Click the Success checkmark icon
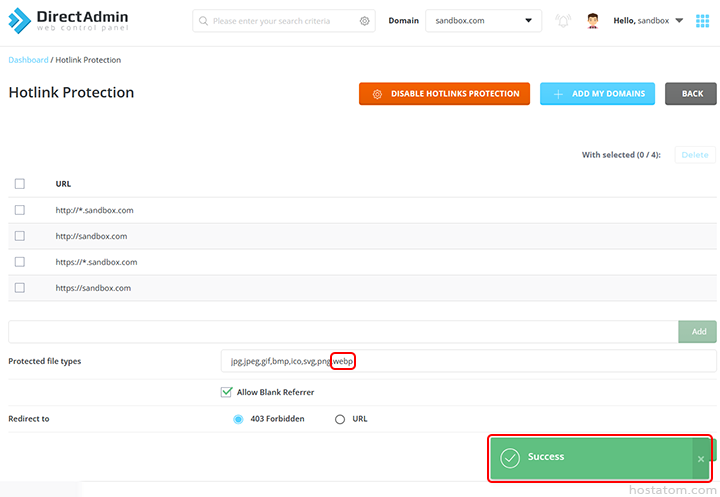720x497 pixels. [510, 457]
